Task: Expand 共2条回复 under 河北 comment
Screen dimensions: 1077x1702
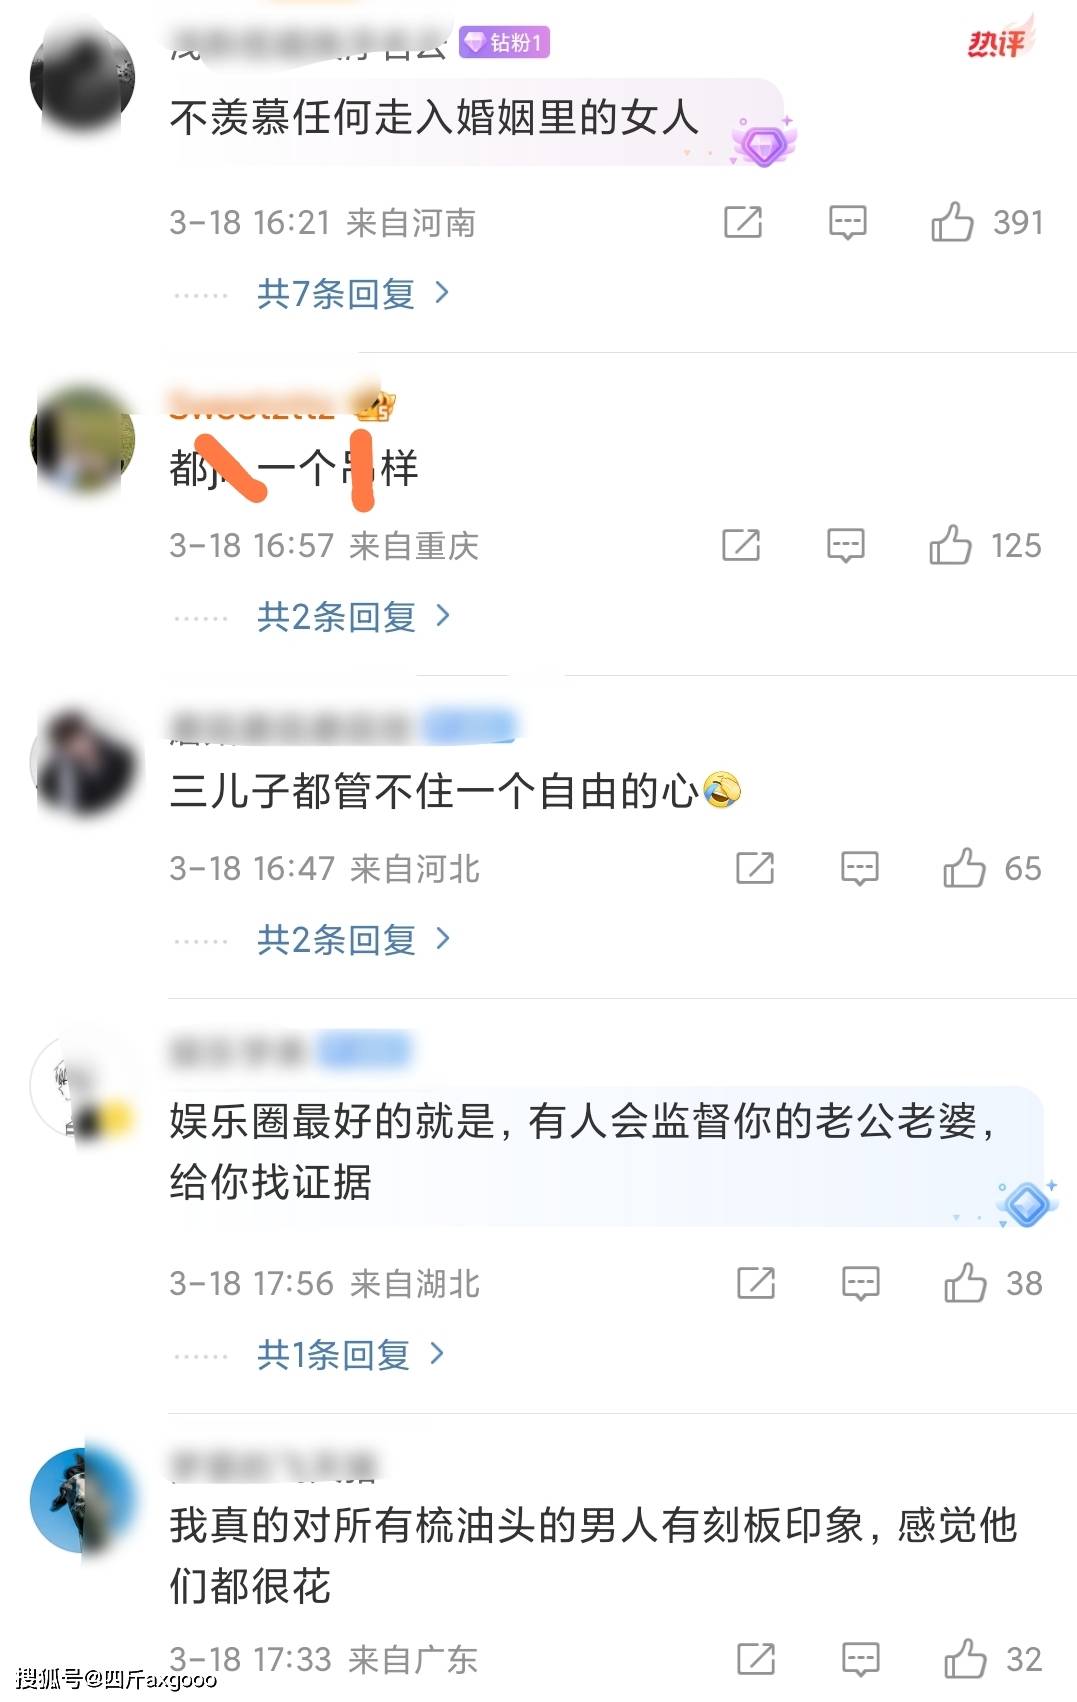Action: coord(353,939)
